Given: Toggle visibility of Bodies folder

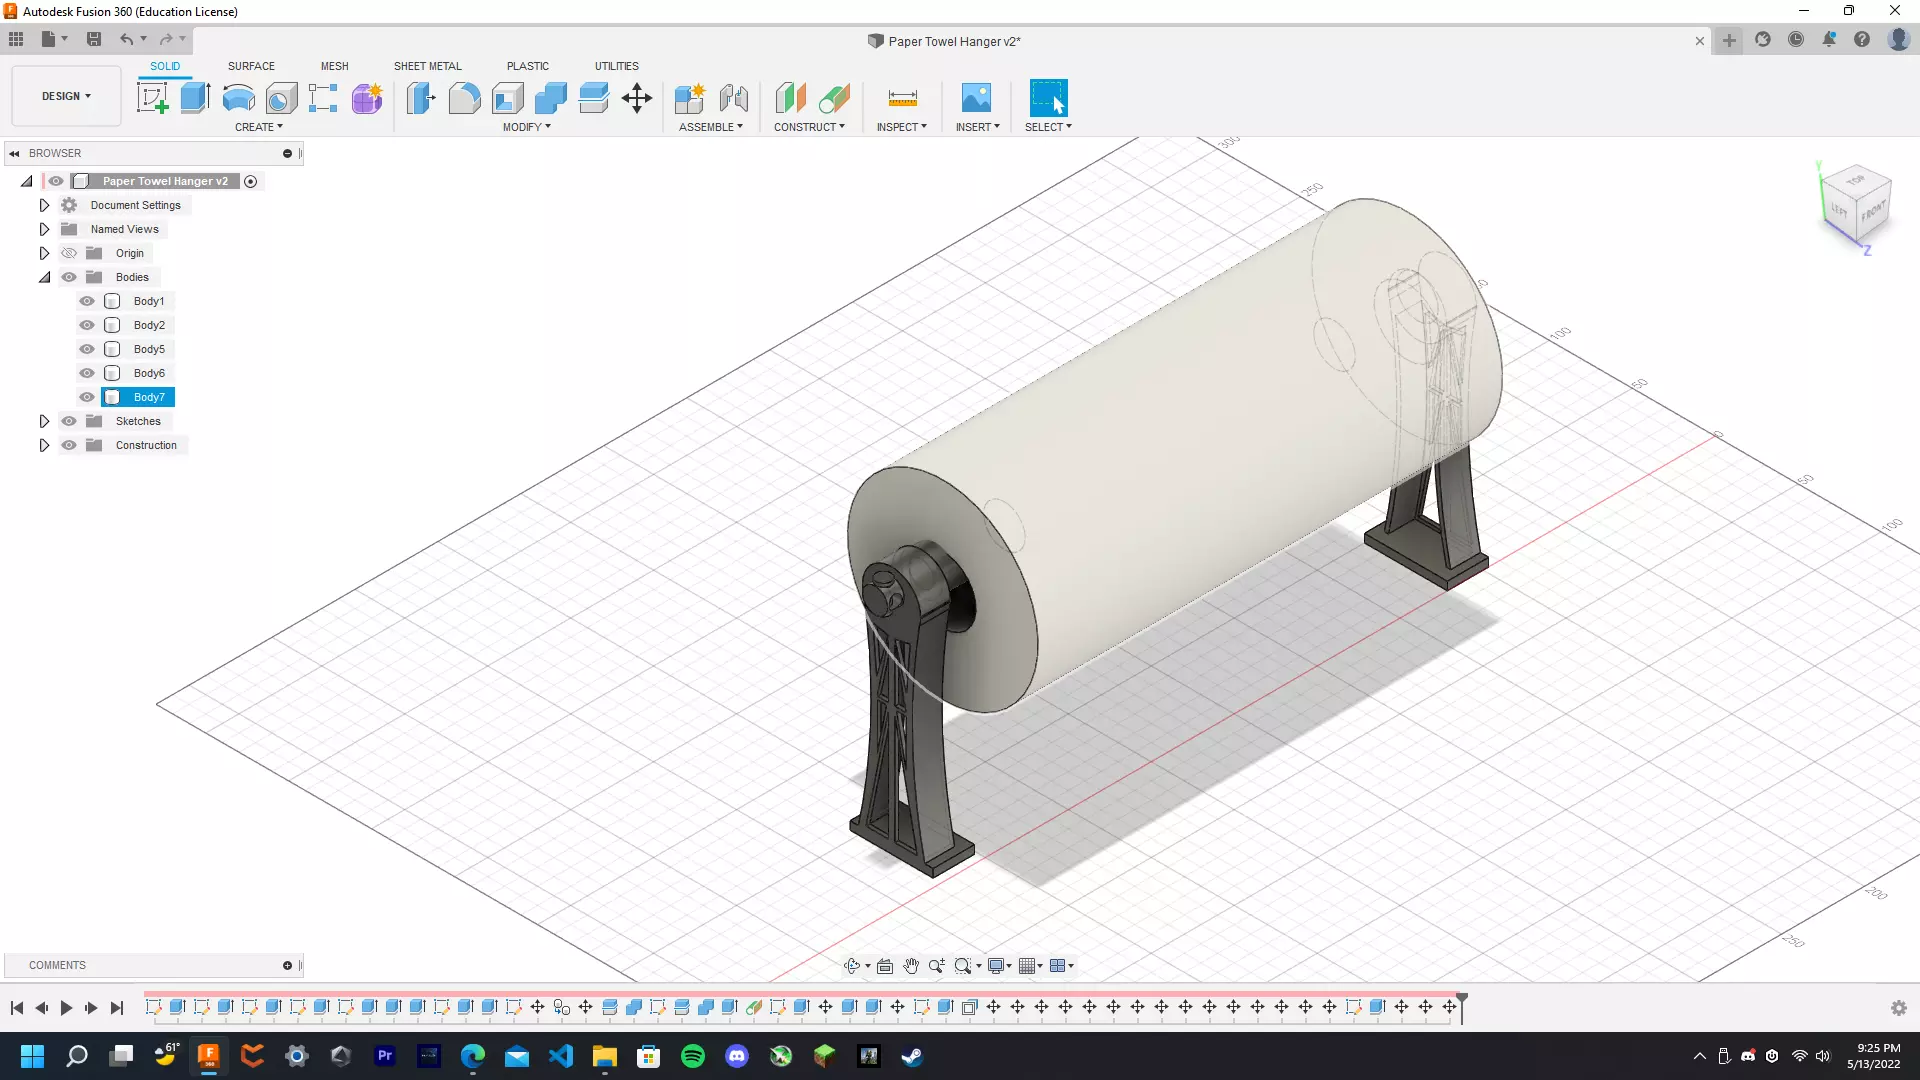Looking at the screenshot, I should coord(69,277).
